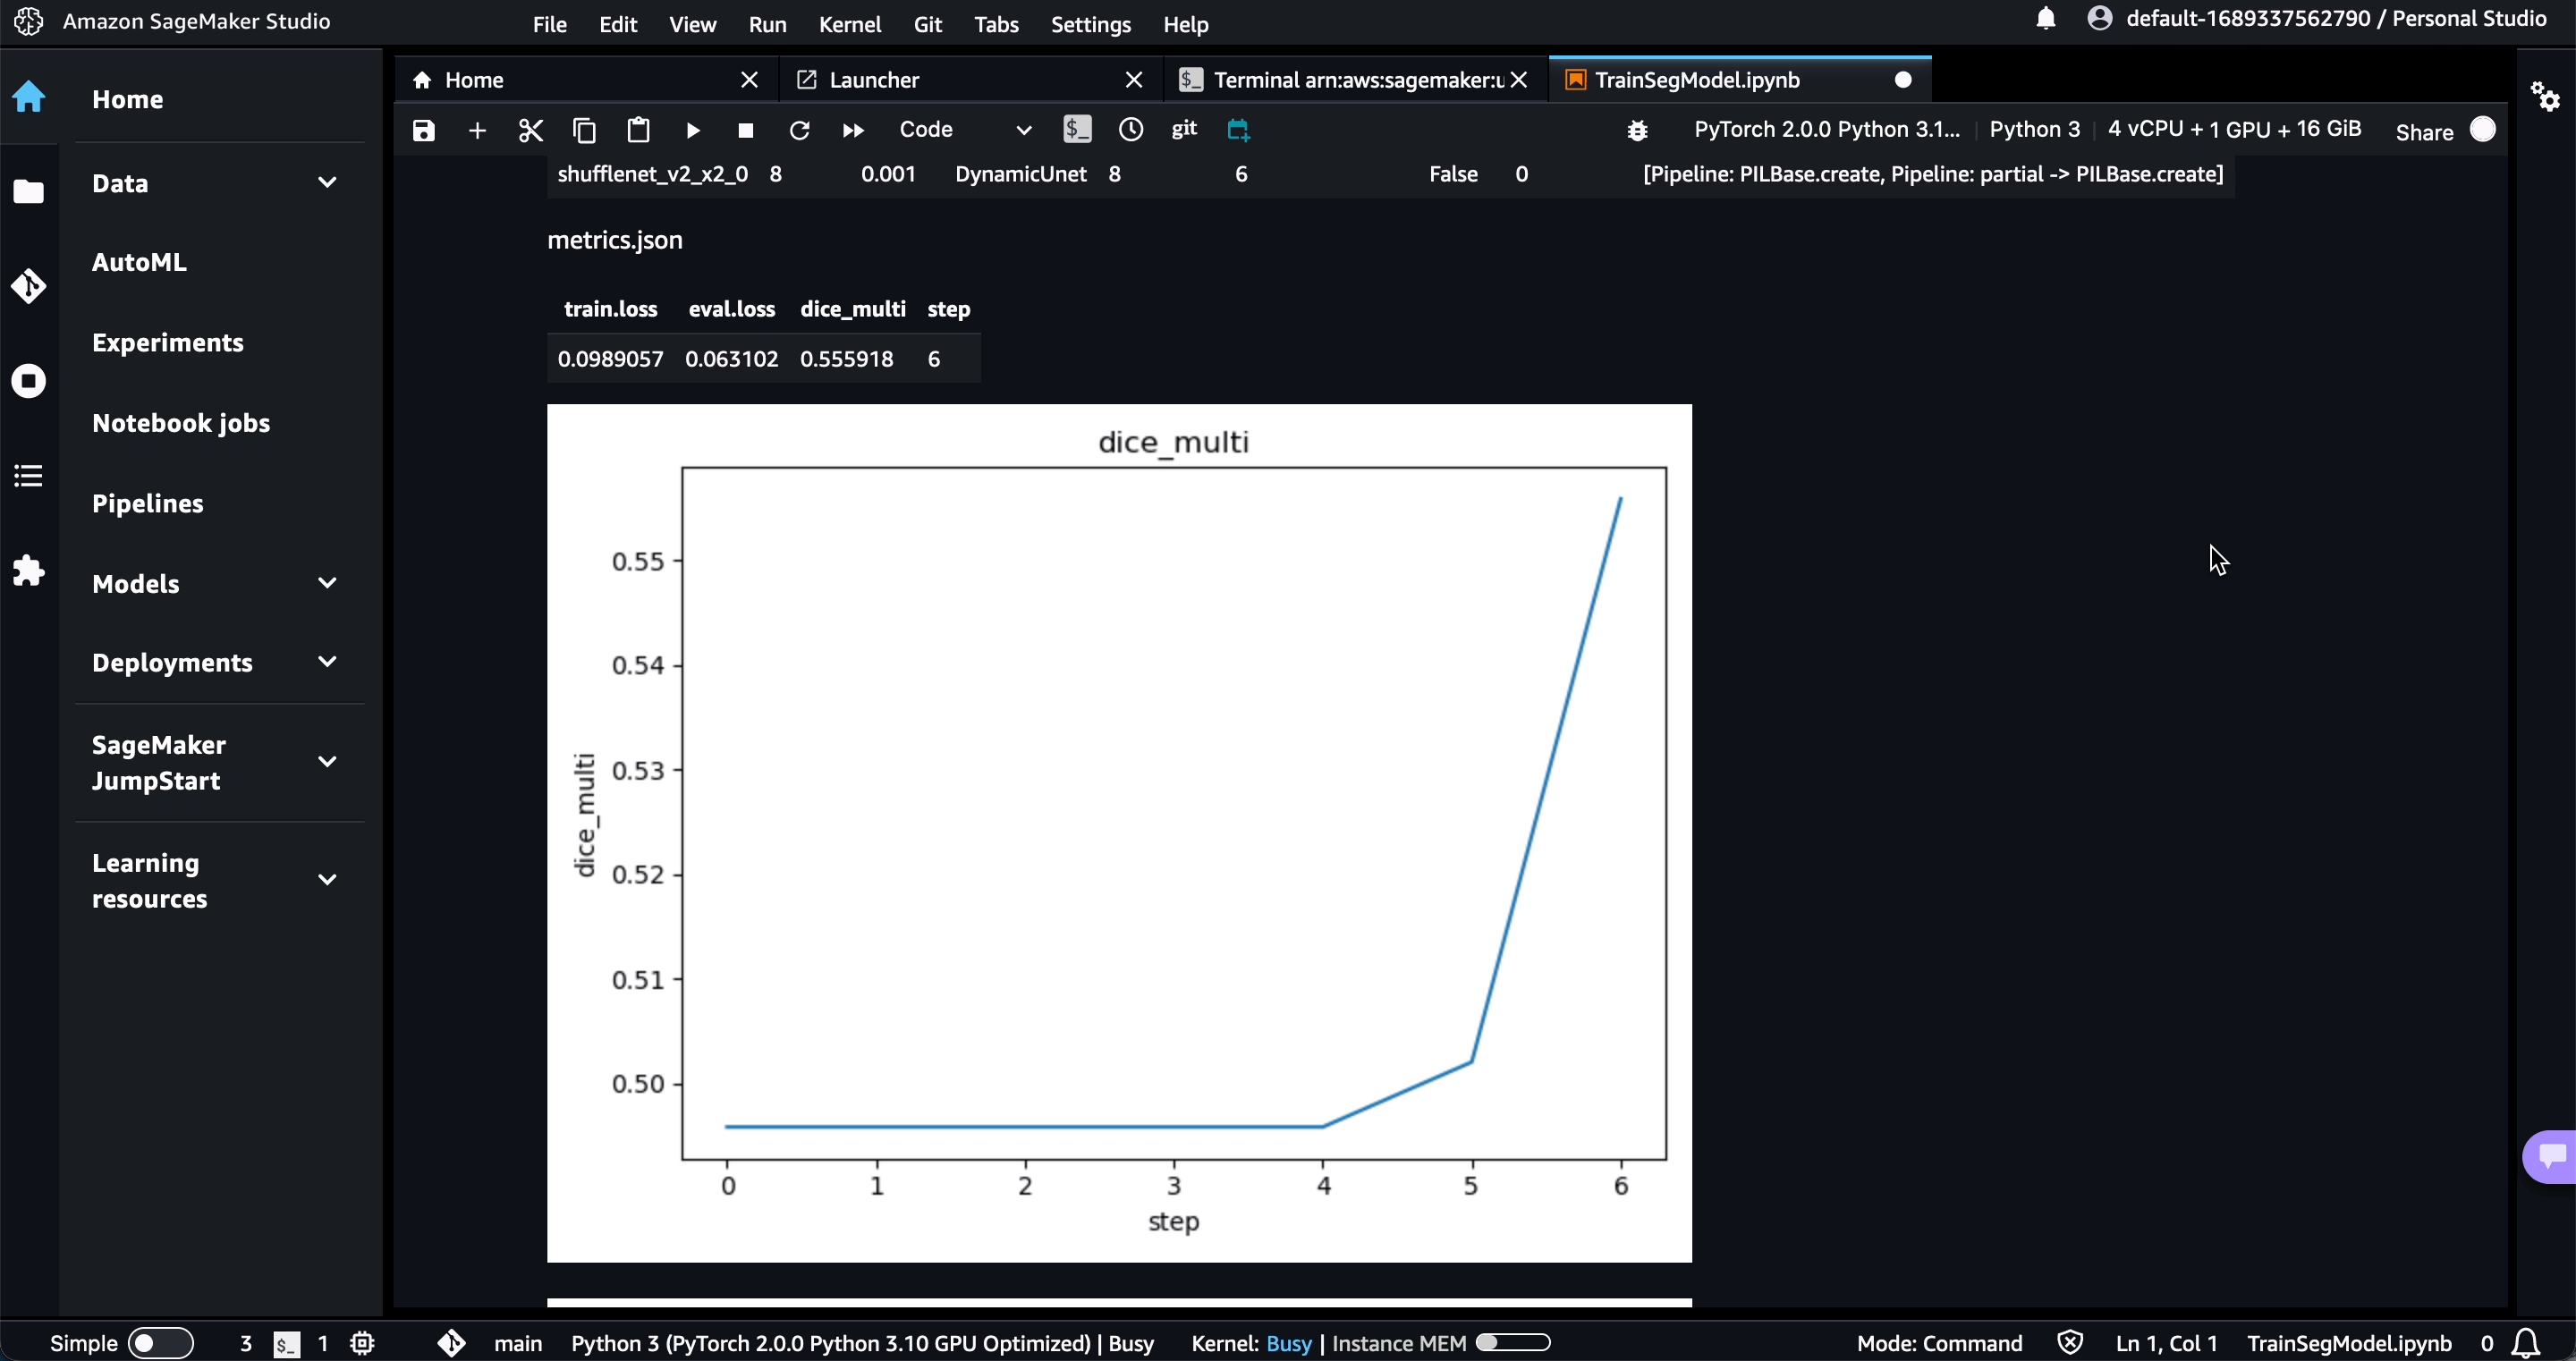The width and height of the screenshot is (2576, 1361).
Task: Restart the kernel using the circular arrow icon
Action: 799,130
